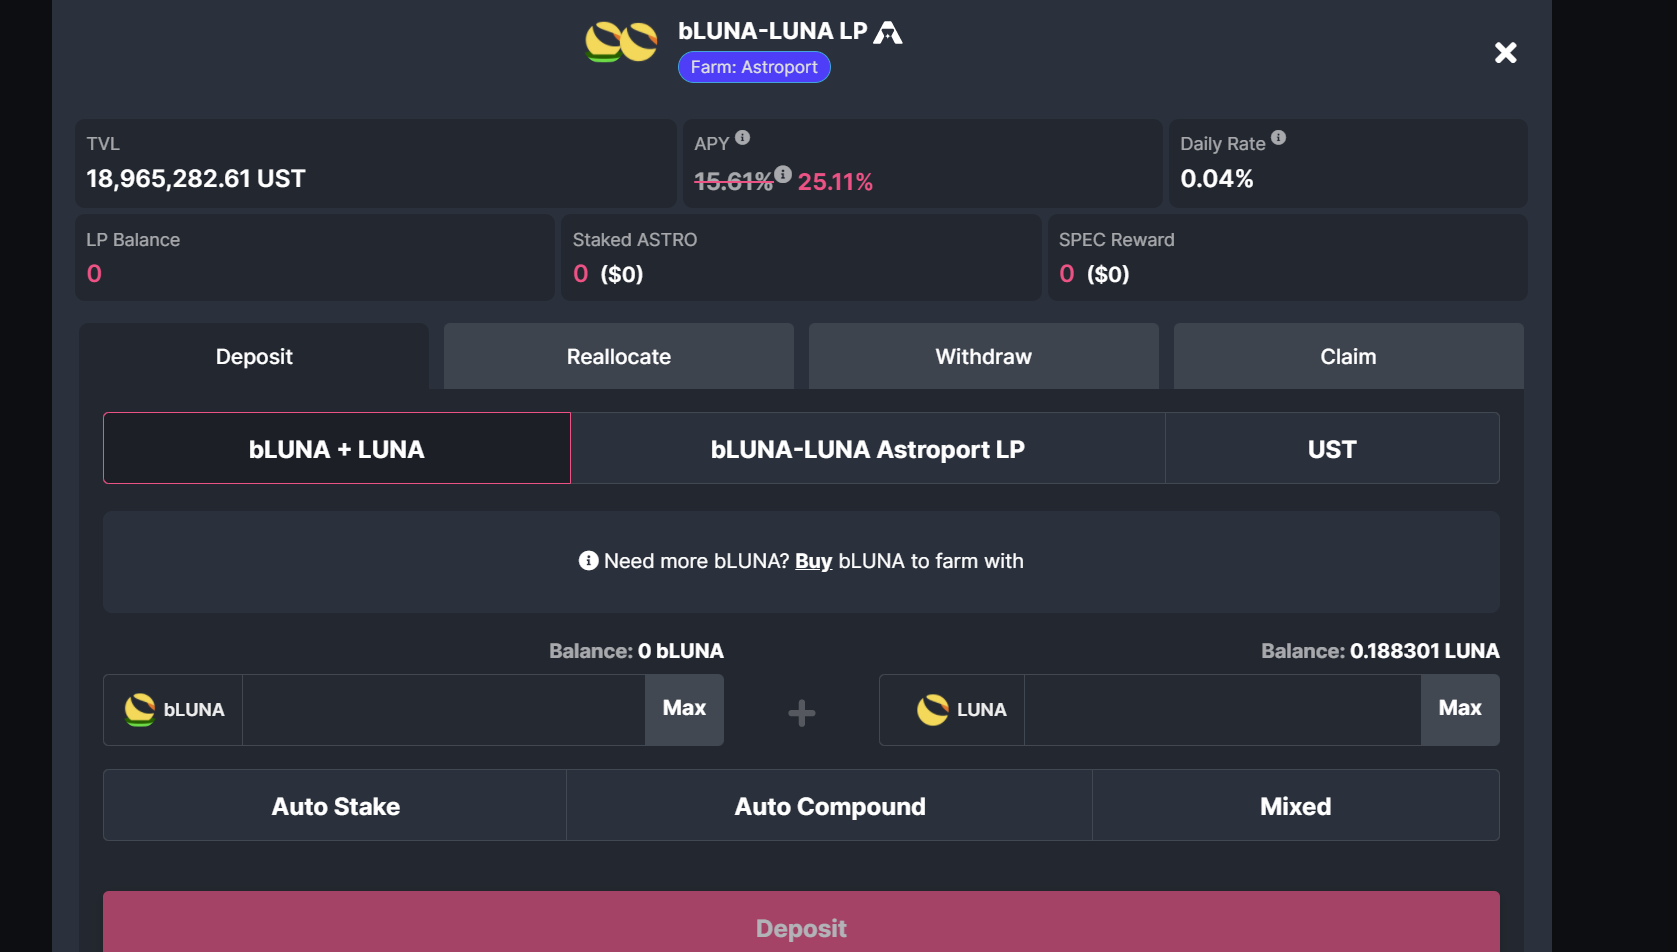This screenshot has height=952, width=1677.
Task: Click the Astroport logo beside the title
Action: tap(888, 33)
